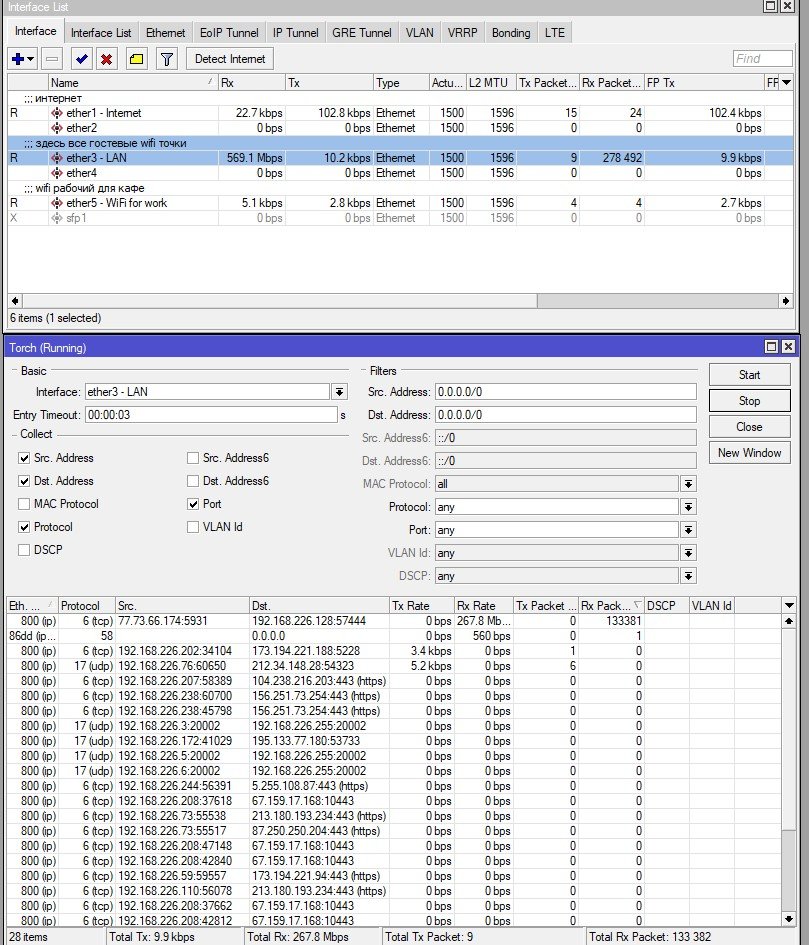Click the yellow Comment note icon
The width and height of the screenshot is (809, 945).
[136, 59]
